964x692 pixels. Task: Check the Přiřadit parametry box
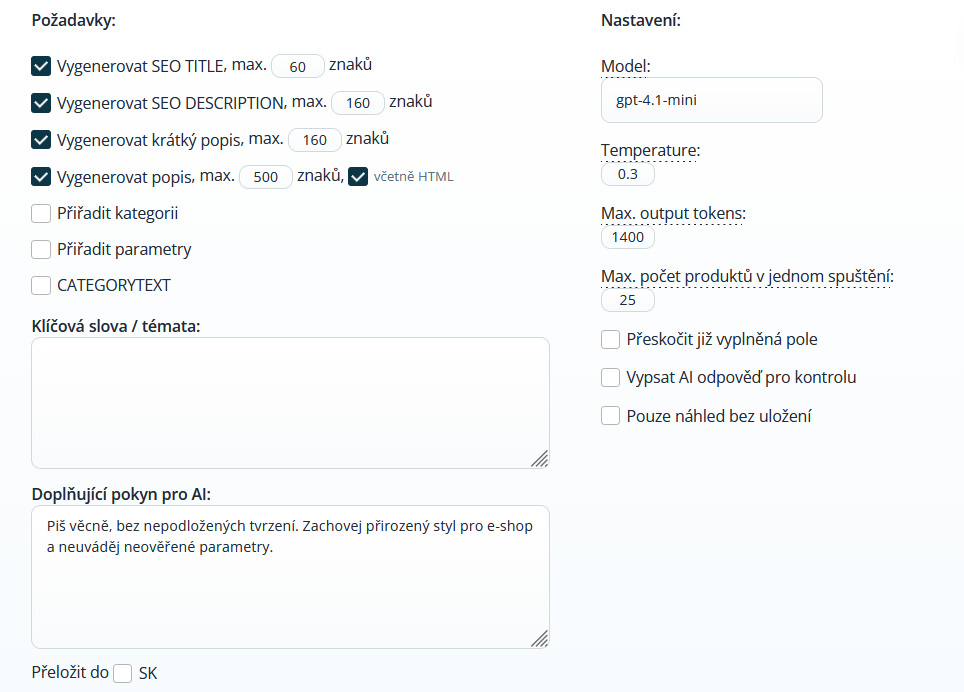coord(41,249)
